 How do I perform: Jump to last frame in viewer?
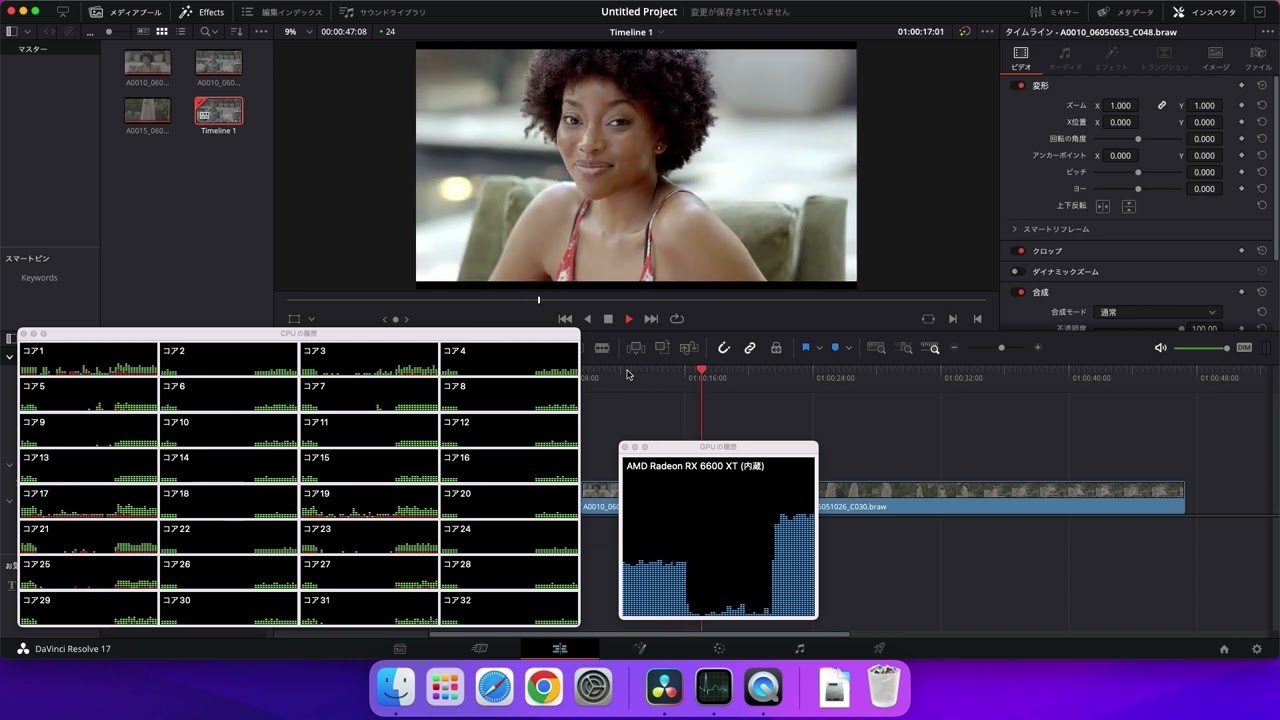click(x=651, y=319)
